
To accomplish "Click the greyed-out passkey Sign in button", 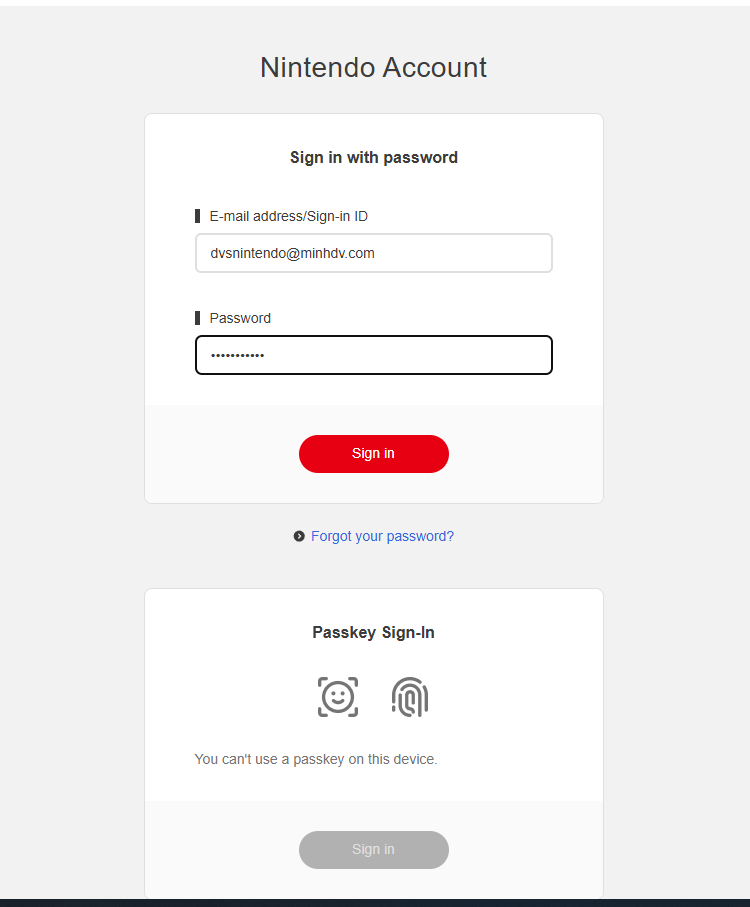I will tap(373, 850).
